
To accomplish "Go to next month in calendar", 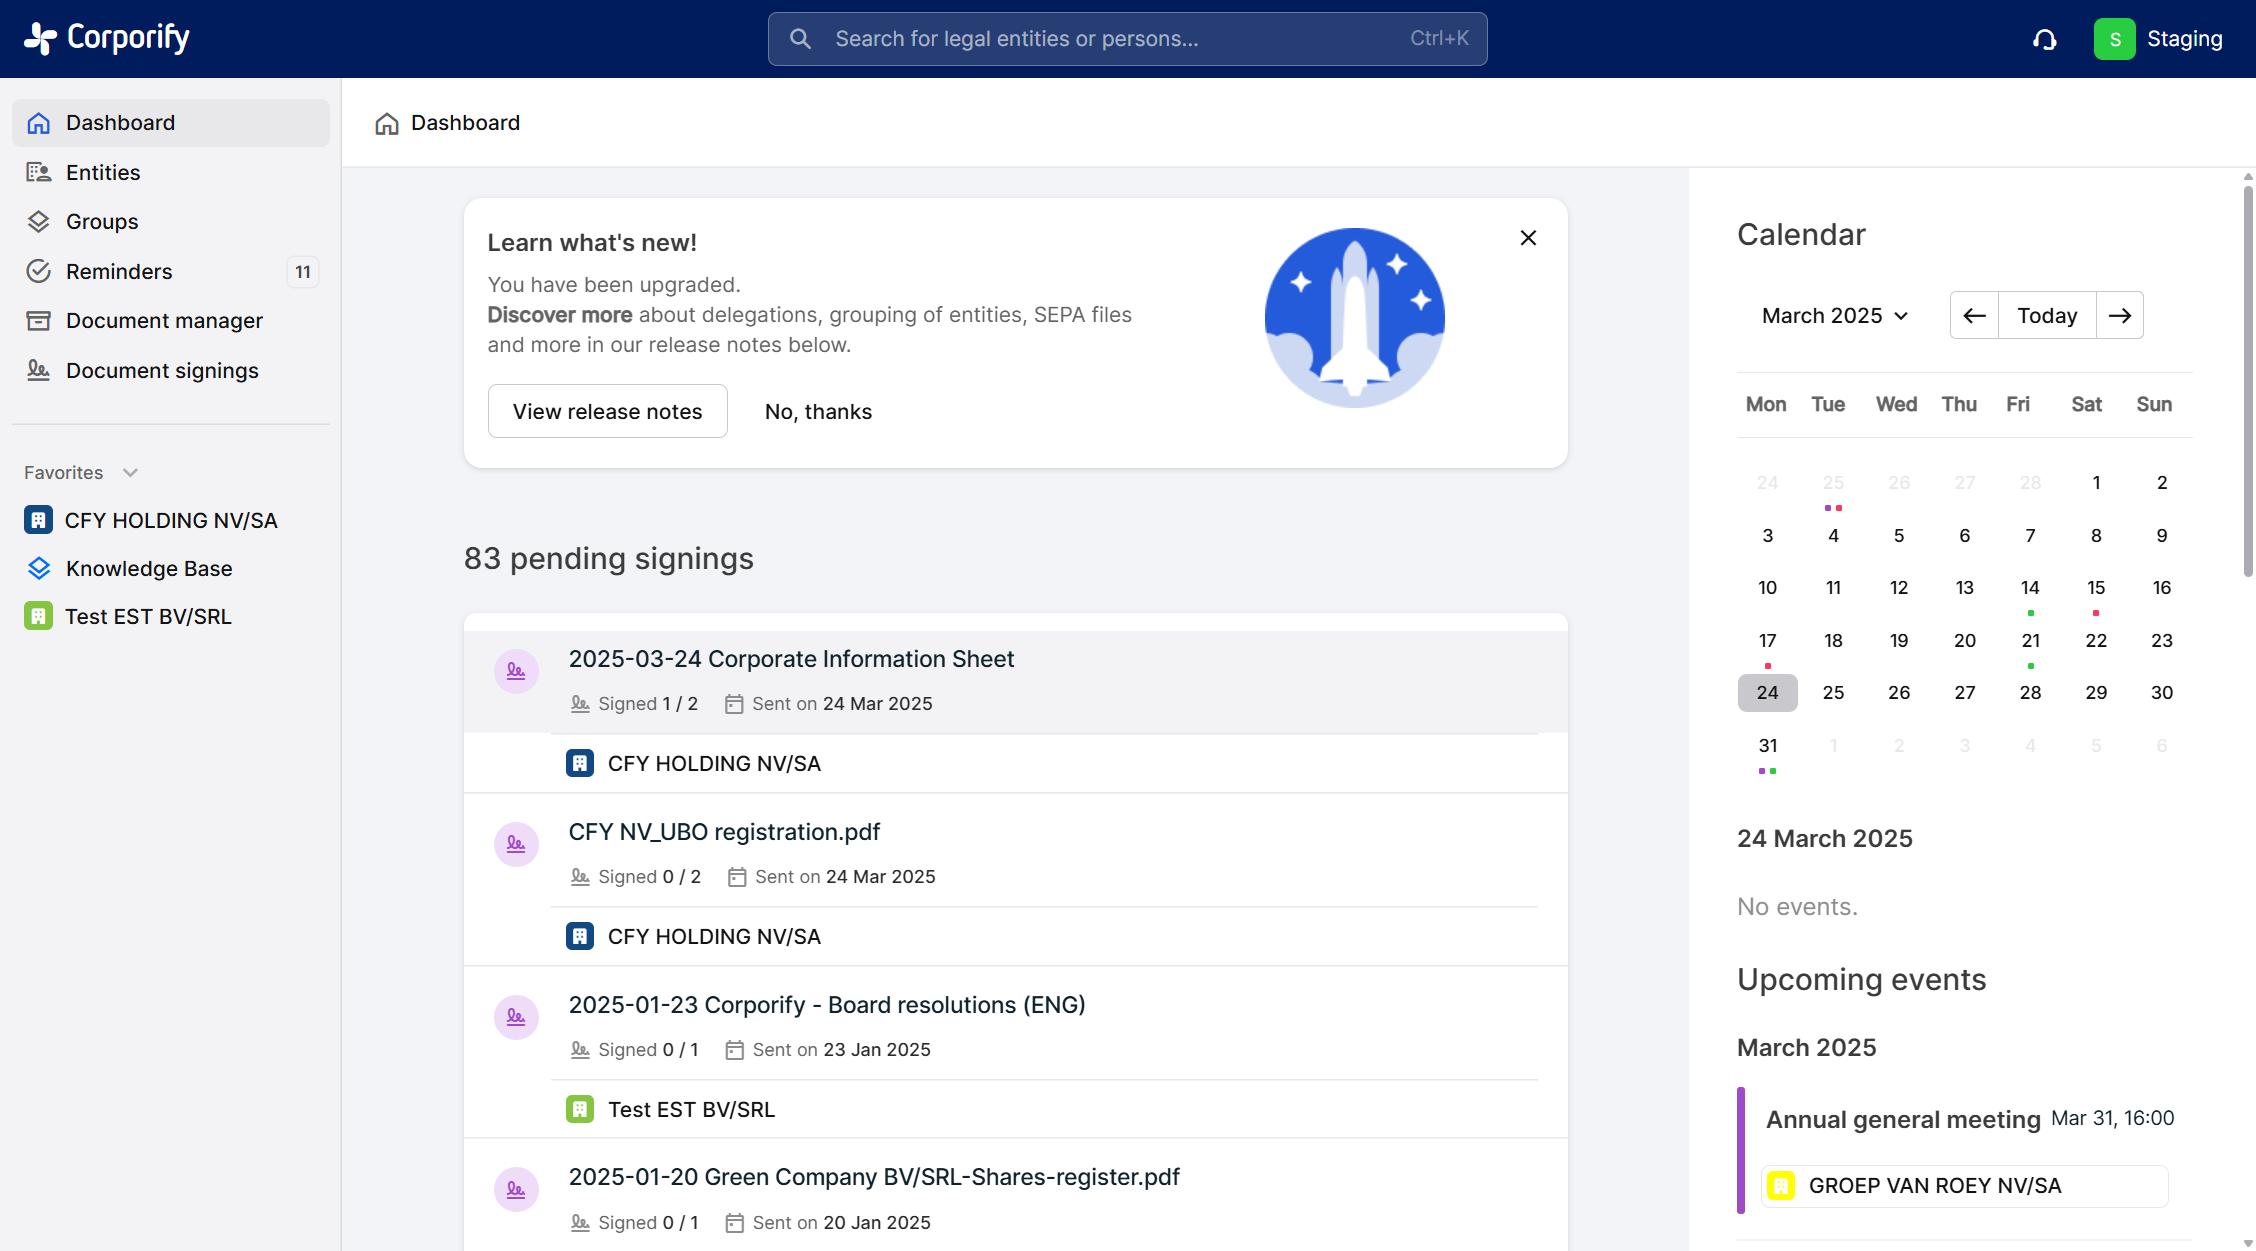I will coord(2119,316).
